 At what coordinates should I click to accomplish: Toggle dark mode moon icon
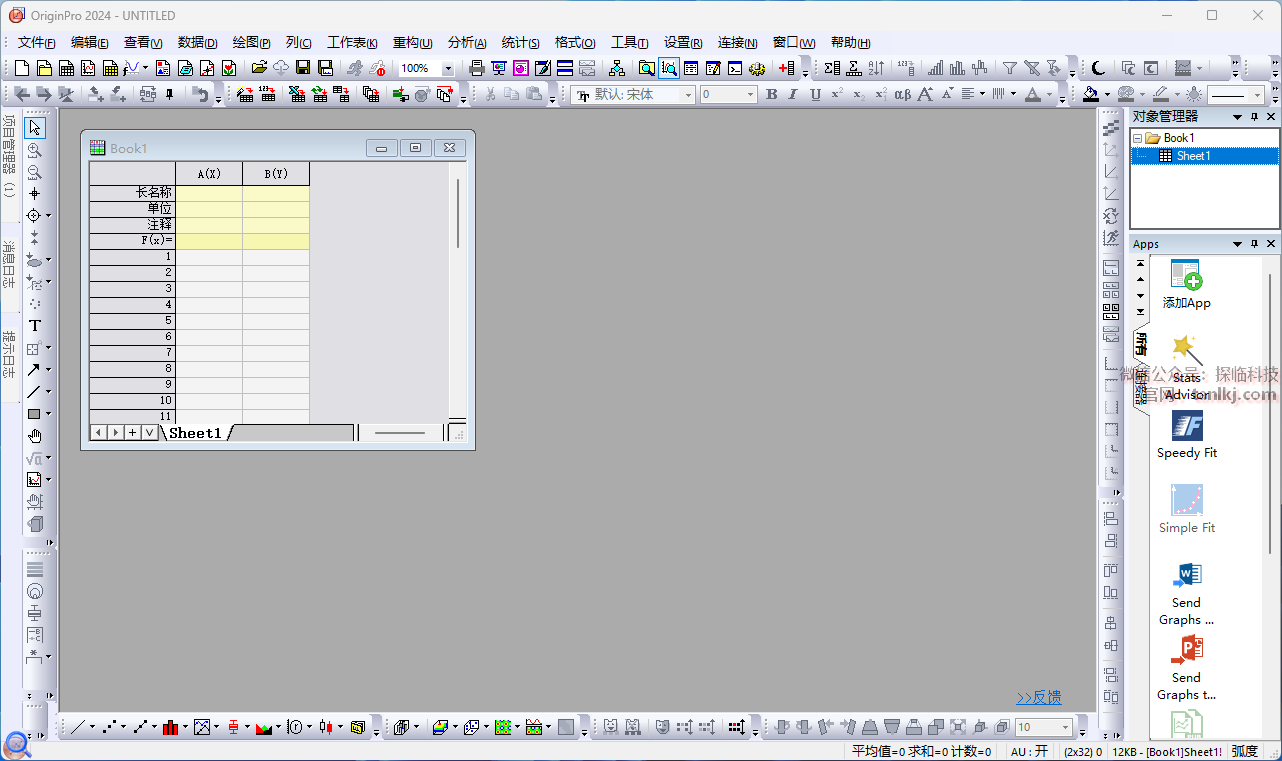point(1098,68)
